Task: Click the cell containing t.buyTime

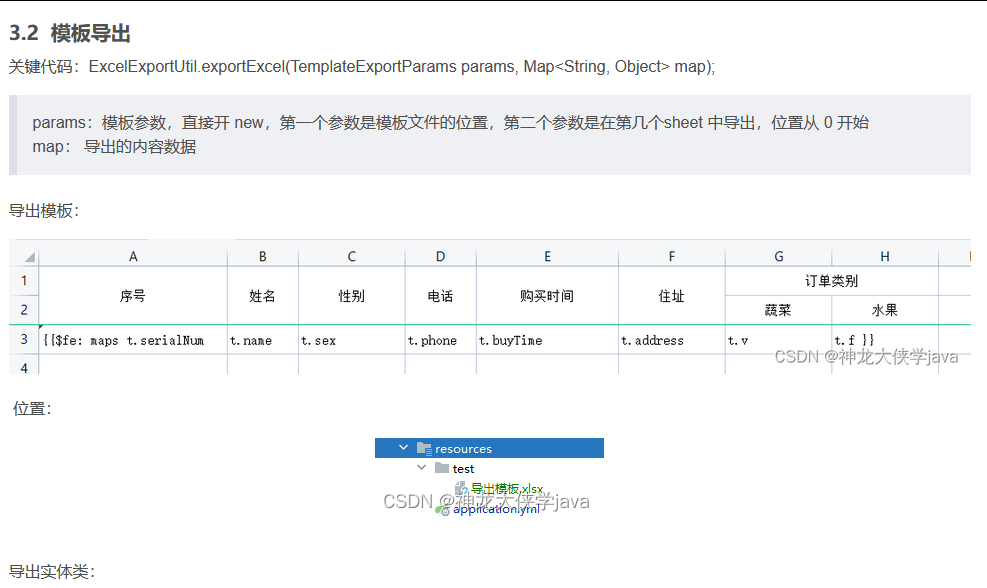Action: pyautogui.click(x=510, y=340)
